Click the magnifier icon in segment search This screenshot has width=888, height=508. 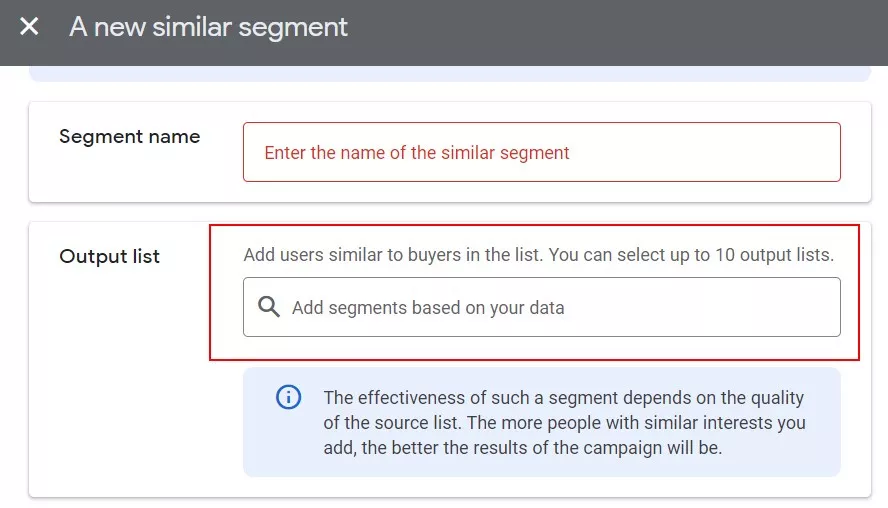268,307
